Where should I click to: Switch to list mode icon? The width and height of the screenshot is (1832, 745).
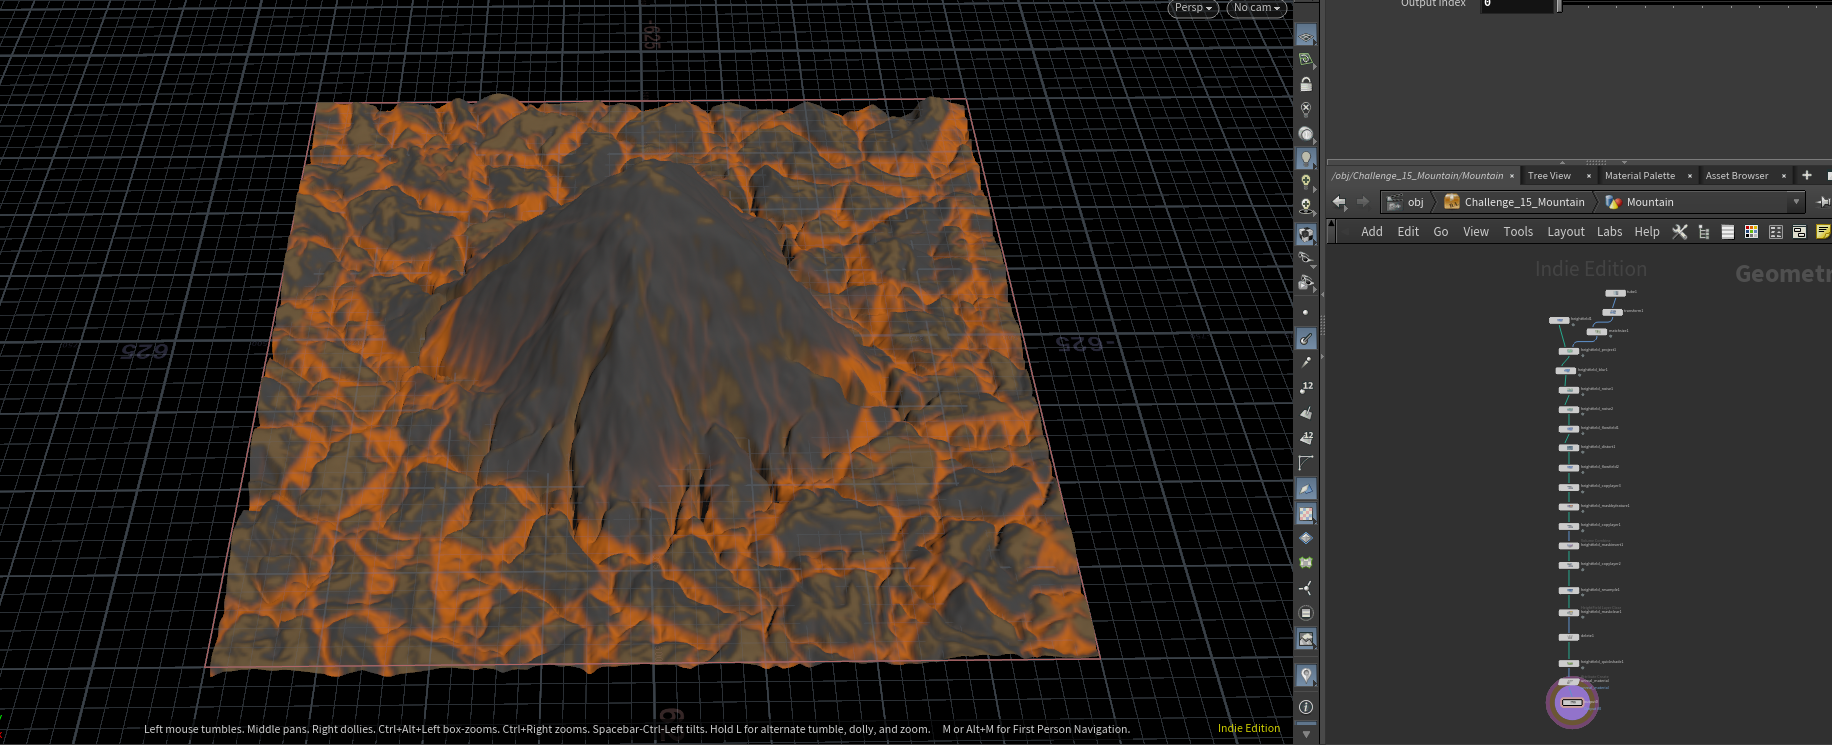(x=1728, y=232)
